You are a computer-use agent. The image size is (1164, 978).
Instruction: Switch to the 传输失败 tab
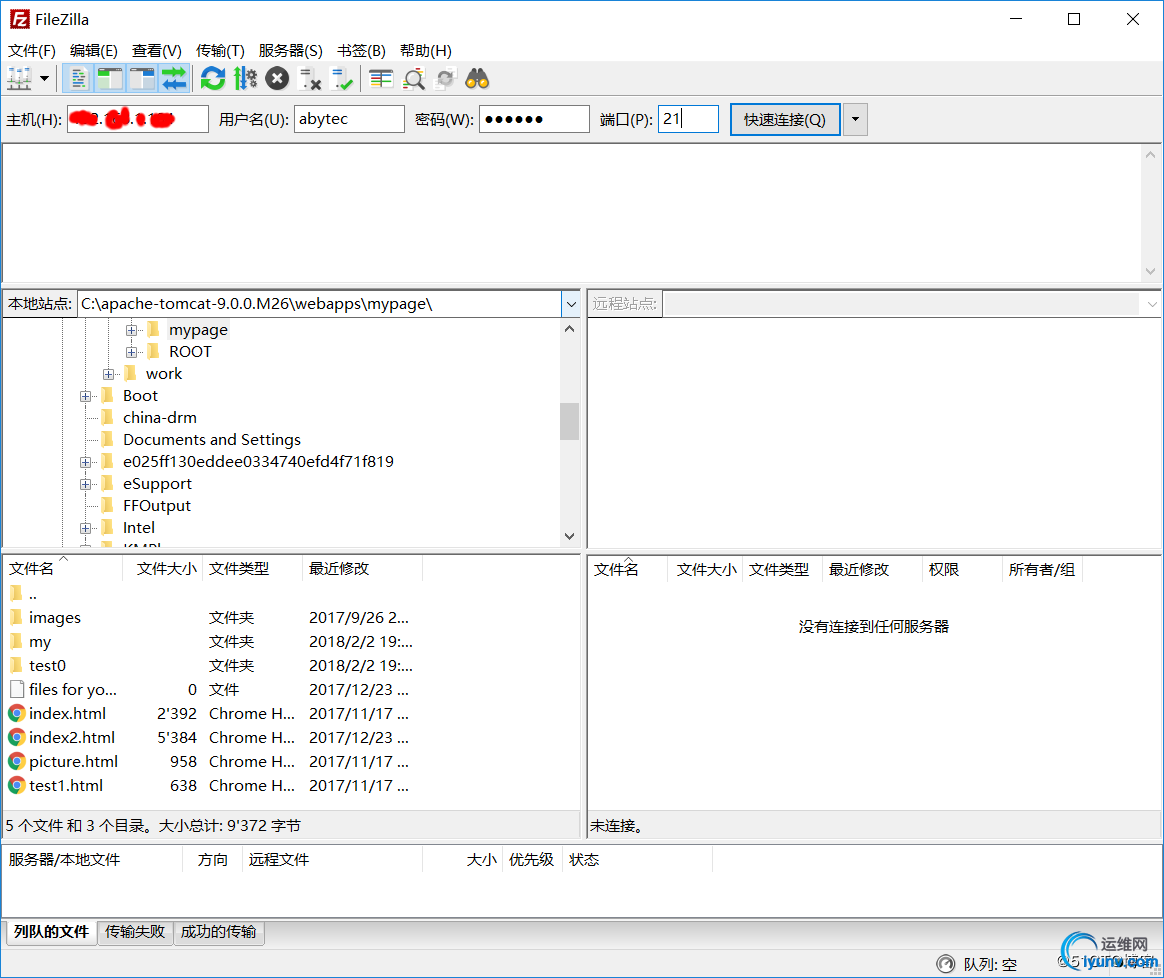(135, 932)
